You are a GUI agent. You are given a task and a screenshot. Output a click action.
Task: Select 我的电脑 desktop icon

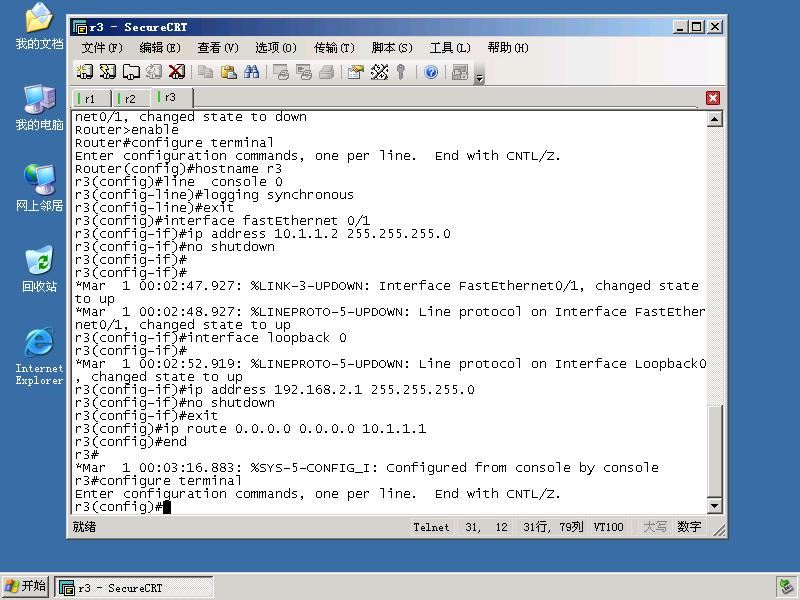pyautogui.click(x=39, y=108)
